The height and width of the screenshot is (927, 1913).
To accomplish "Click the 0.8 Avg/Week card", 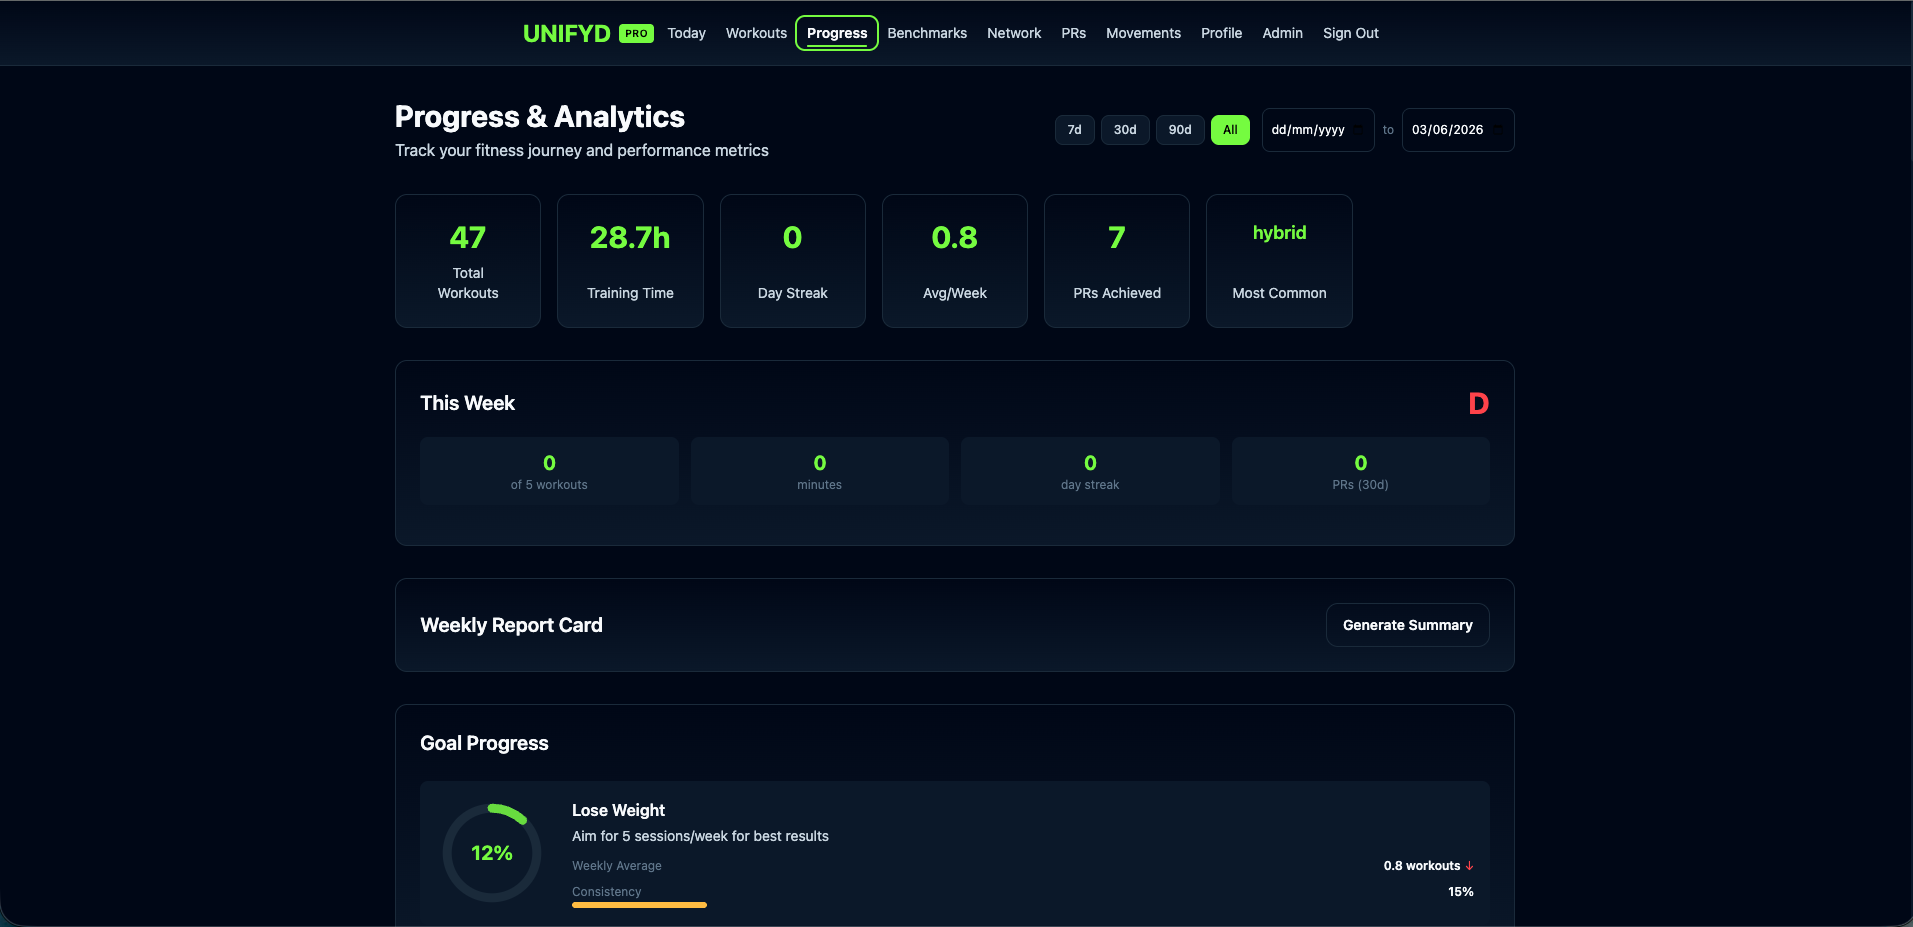I will 955,261.
